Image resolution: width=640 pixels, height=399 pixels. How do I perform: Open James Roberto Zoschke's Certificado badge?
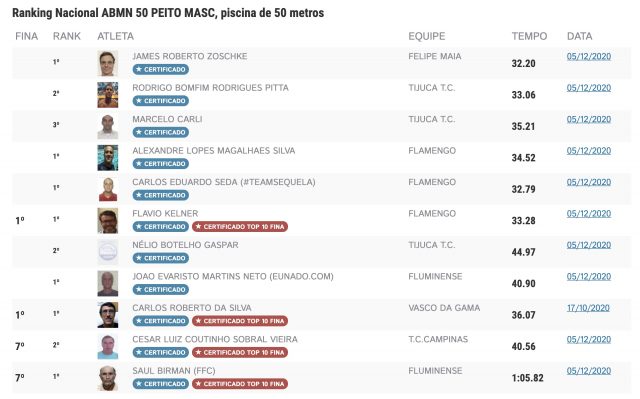coord(160,69)
